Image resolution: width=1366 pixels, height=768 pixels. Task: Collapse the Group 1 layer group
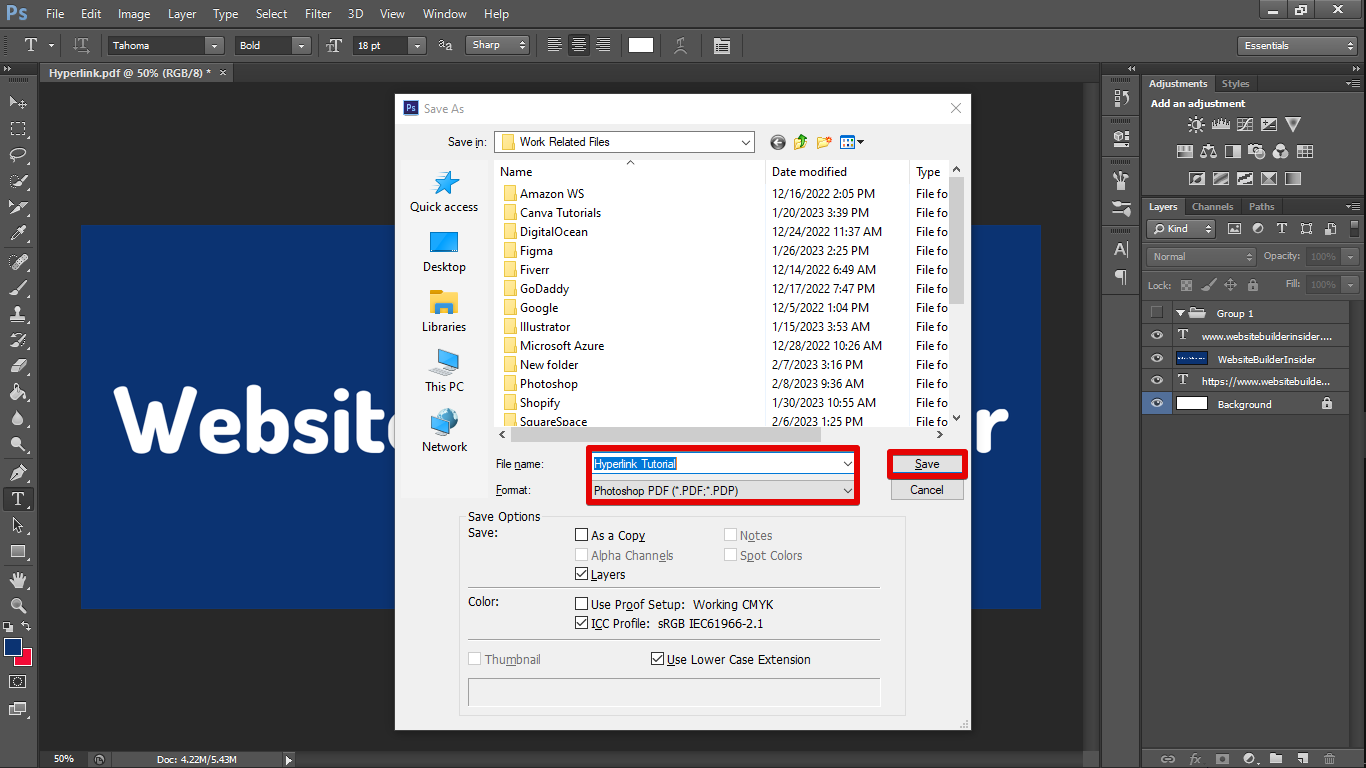1180,313
